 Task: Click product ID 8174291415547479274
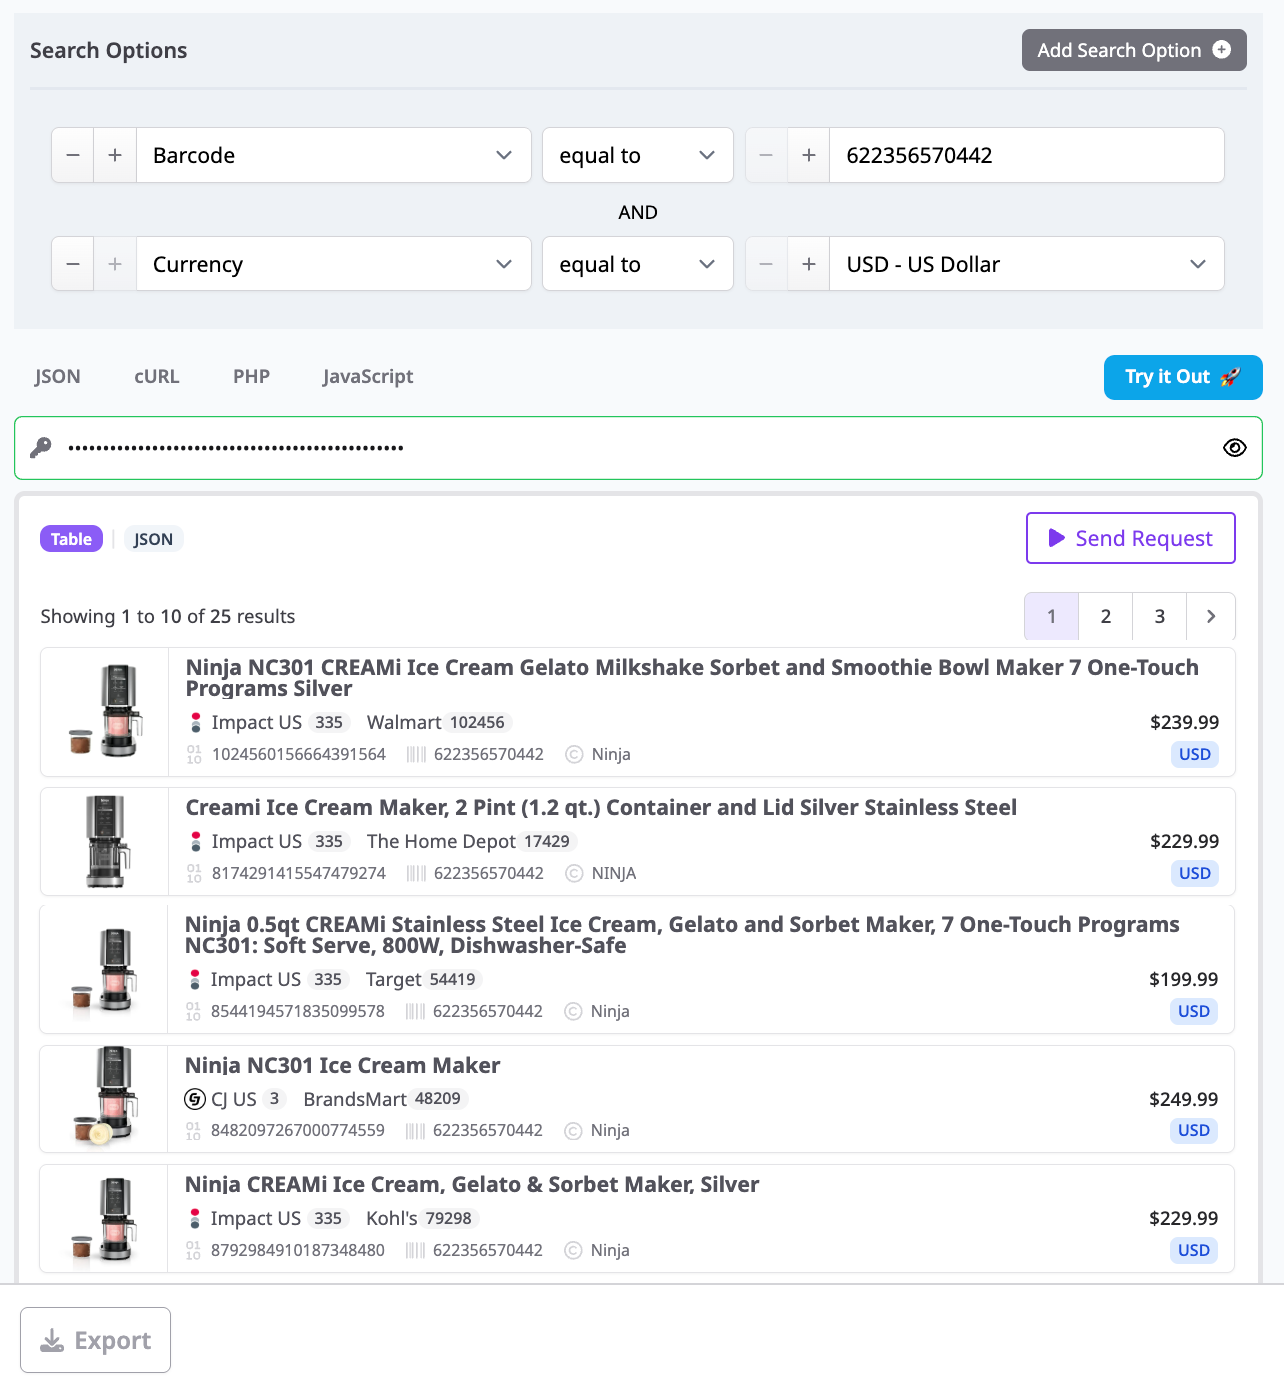pyautogui.click(x=299, y=873)
